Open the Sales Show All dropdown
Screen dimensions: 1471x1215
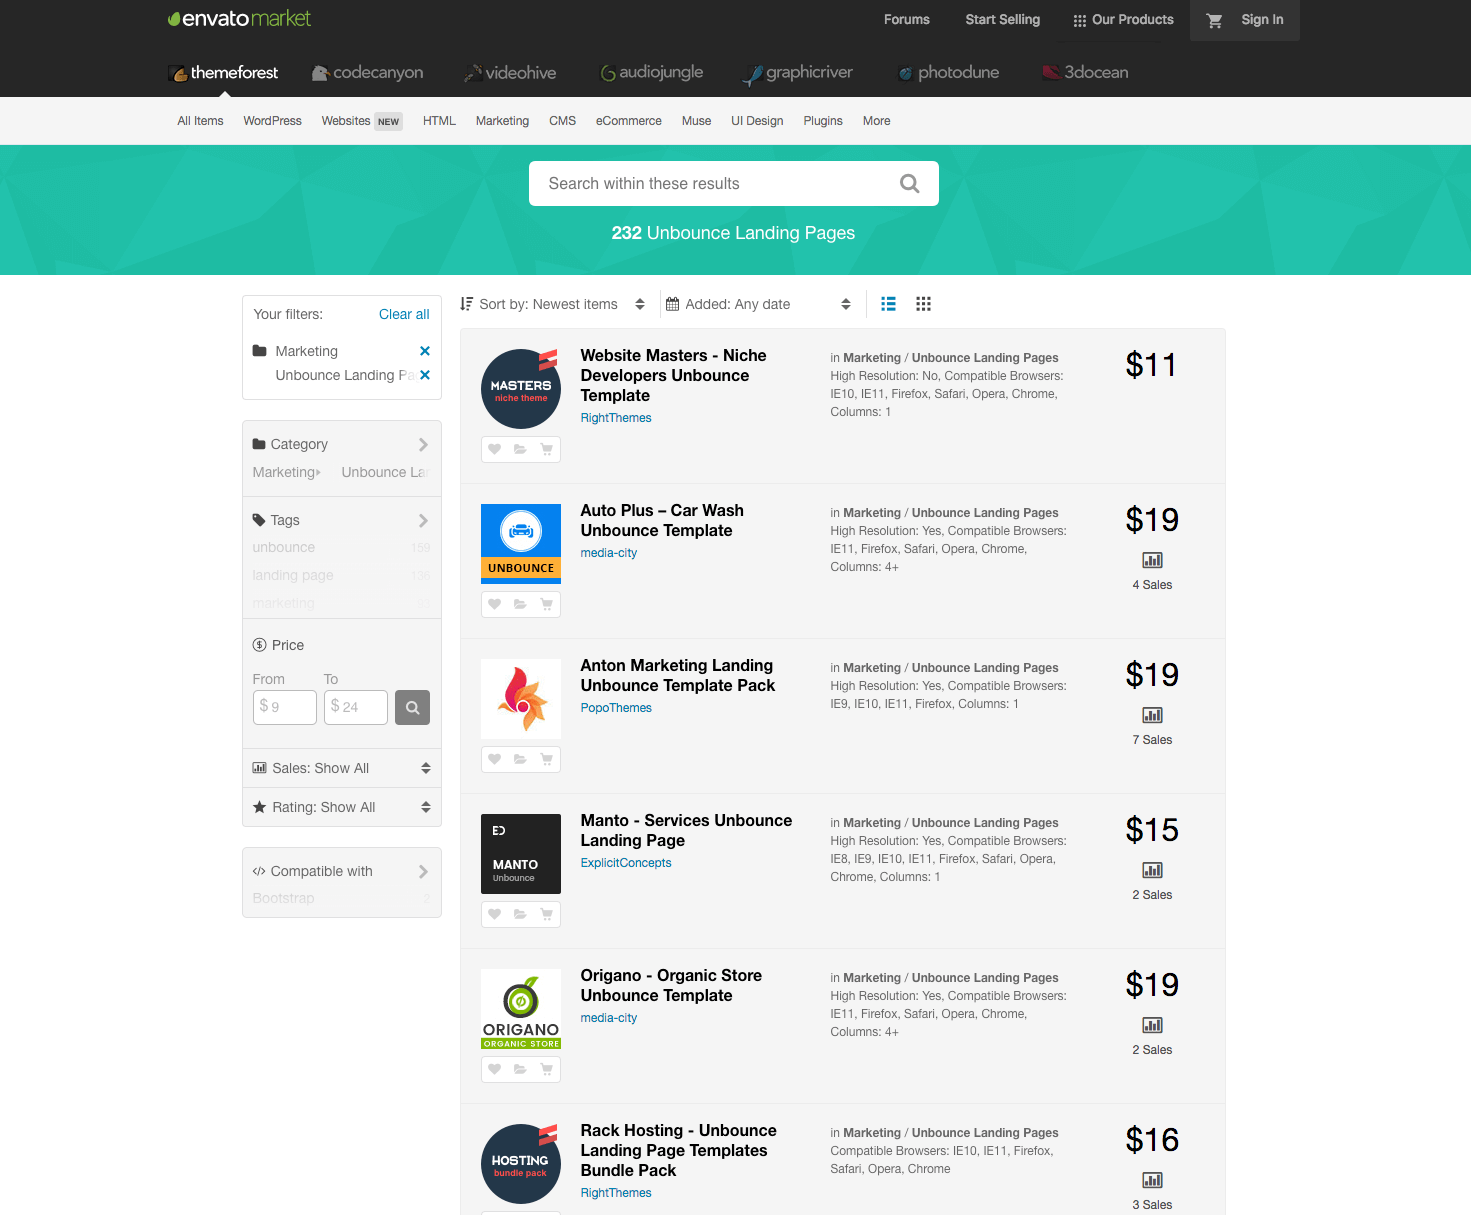point(341,768)
